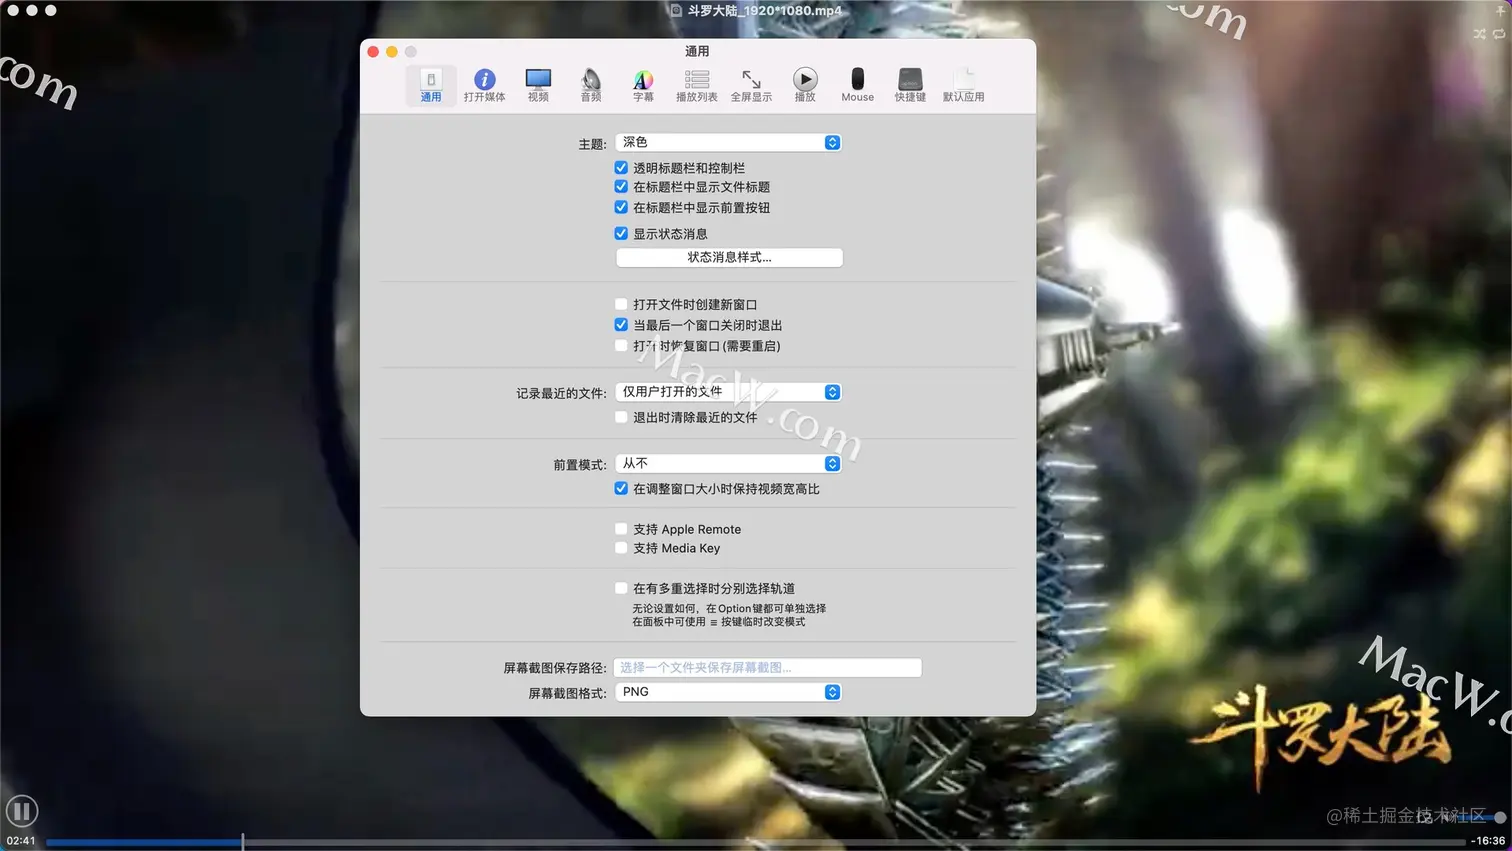Switch to the 视频 video preferences
This screenshot has height=851, width=1512.
pyautogui.click(x=538, y=85)
